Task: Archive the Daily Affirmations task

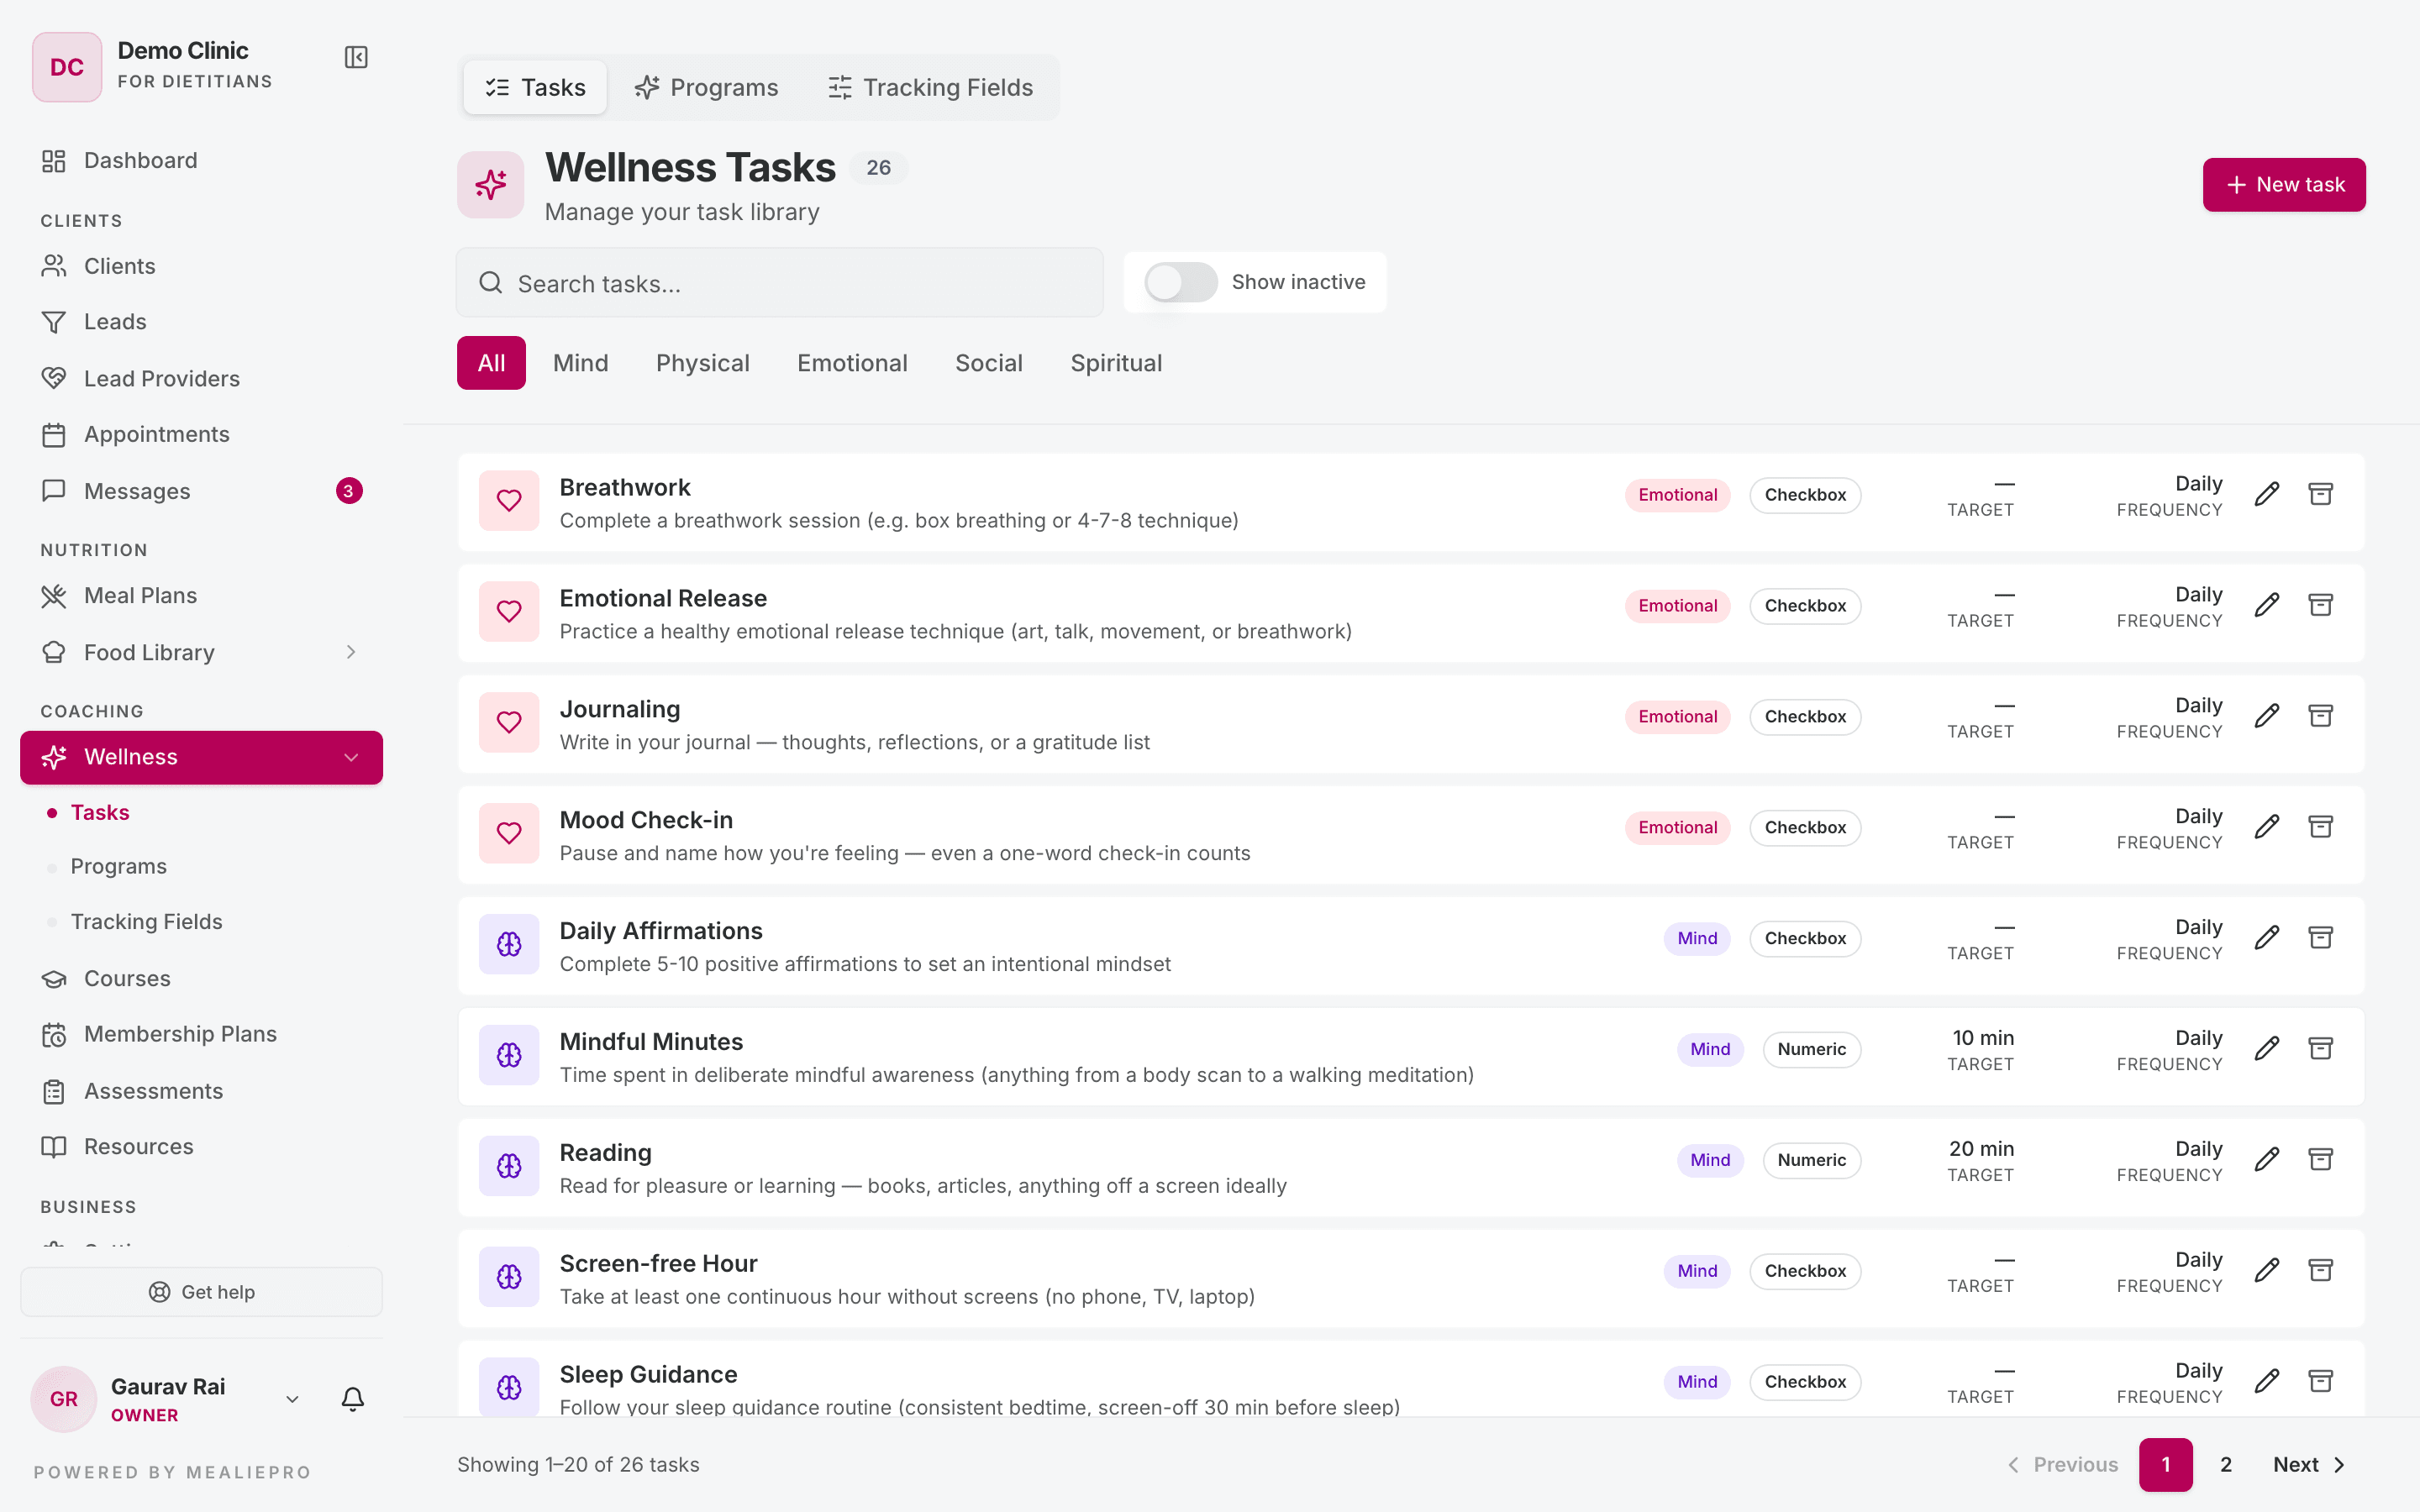Action: 2320,938
